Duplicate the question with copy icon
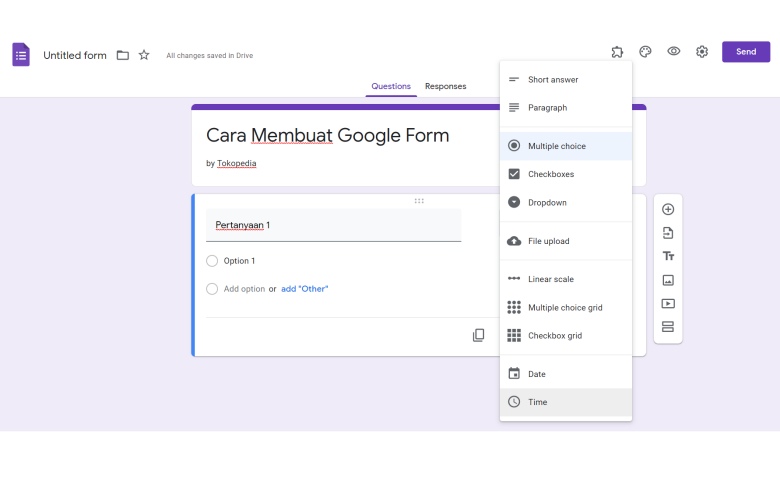 pyautogui.click(x=478, y=335)
